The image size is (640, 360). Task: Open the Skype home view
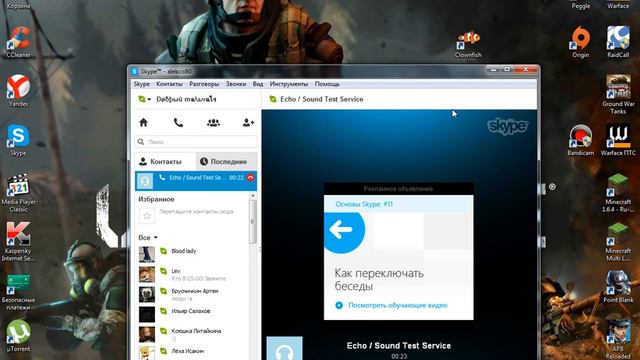click(x=143, y=122)
